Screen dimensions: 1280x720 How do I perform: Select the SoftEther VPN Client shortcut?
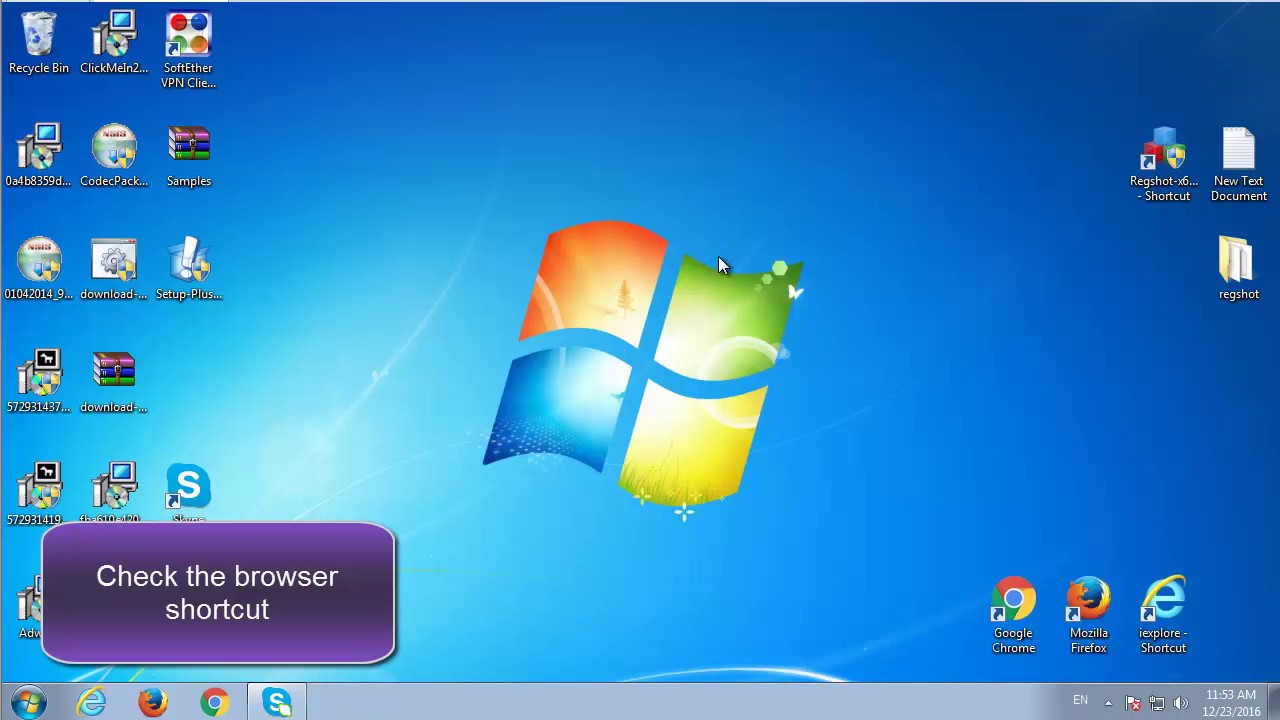(x=188, y=50)
